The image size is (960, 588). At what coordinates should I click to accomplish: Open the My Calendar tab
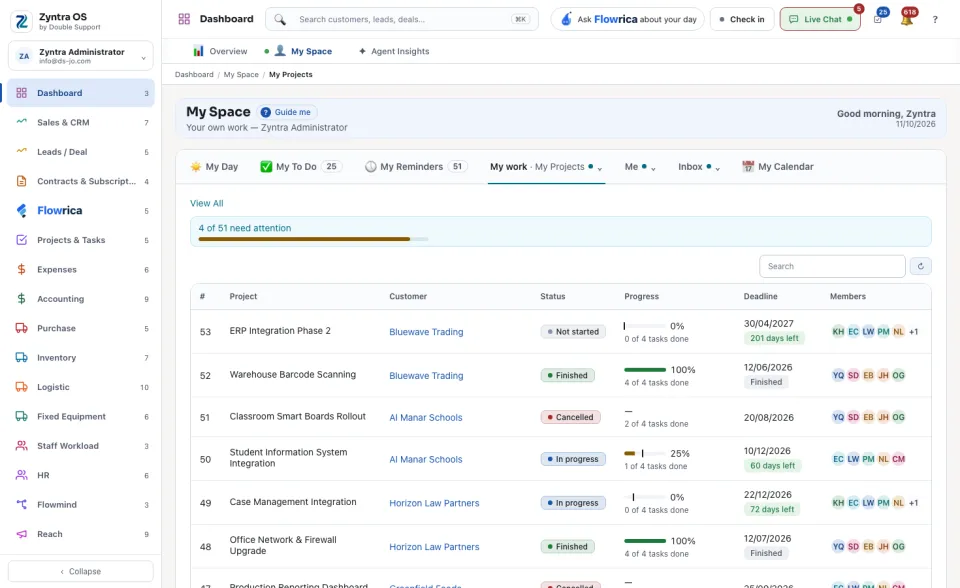pyautogui.click(x=778, y=167)
